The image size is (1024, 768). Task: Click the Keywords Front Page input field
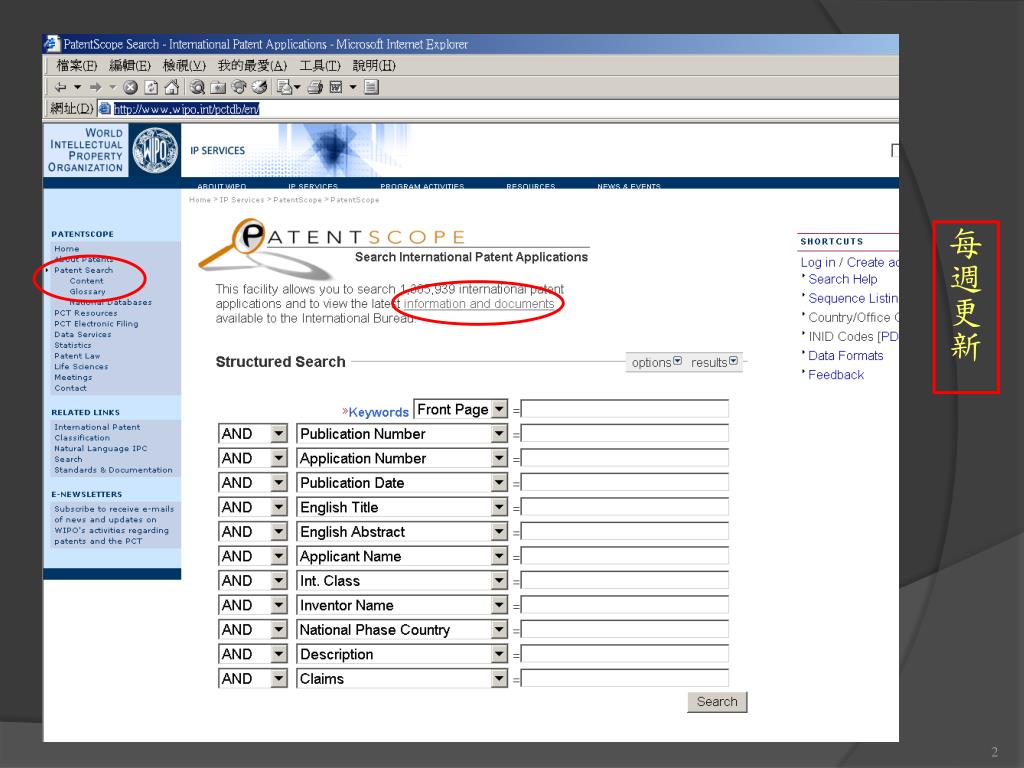[625, 409]
